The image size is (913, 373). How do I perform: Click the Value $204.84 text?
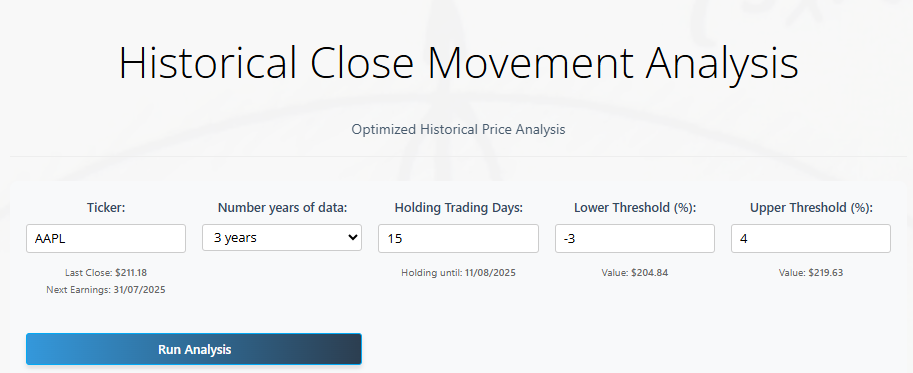635,272
